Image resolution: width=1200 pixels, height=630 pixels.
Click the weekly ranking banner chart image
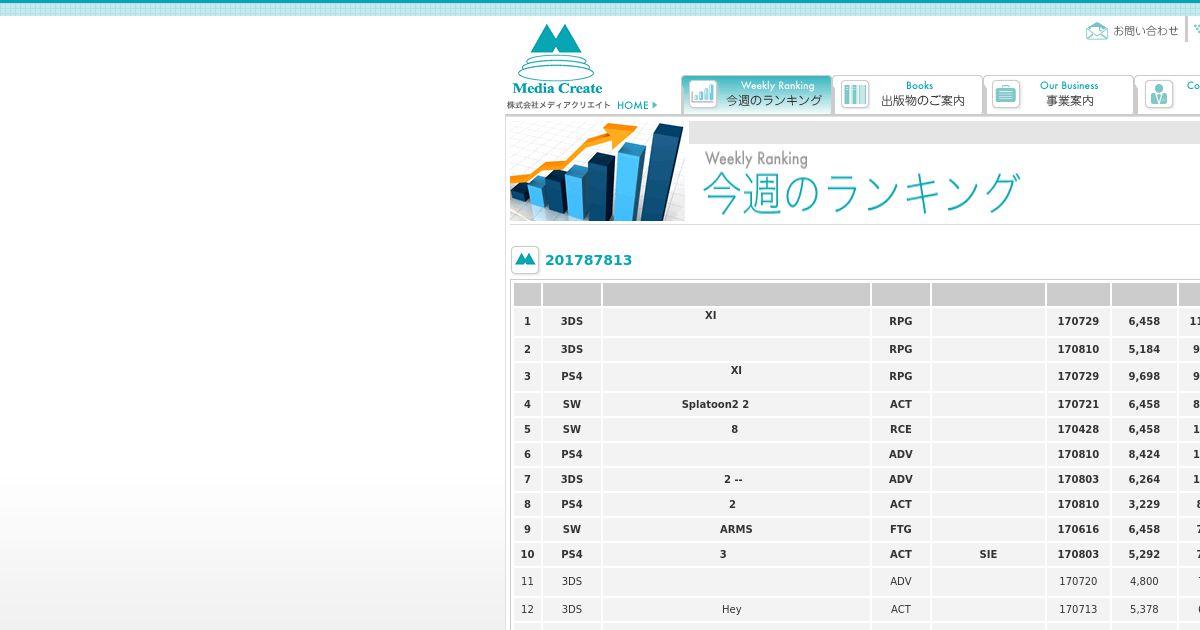(598, 171)
